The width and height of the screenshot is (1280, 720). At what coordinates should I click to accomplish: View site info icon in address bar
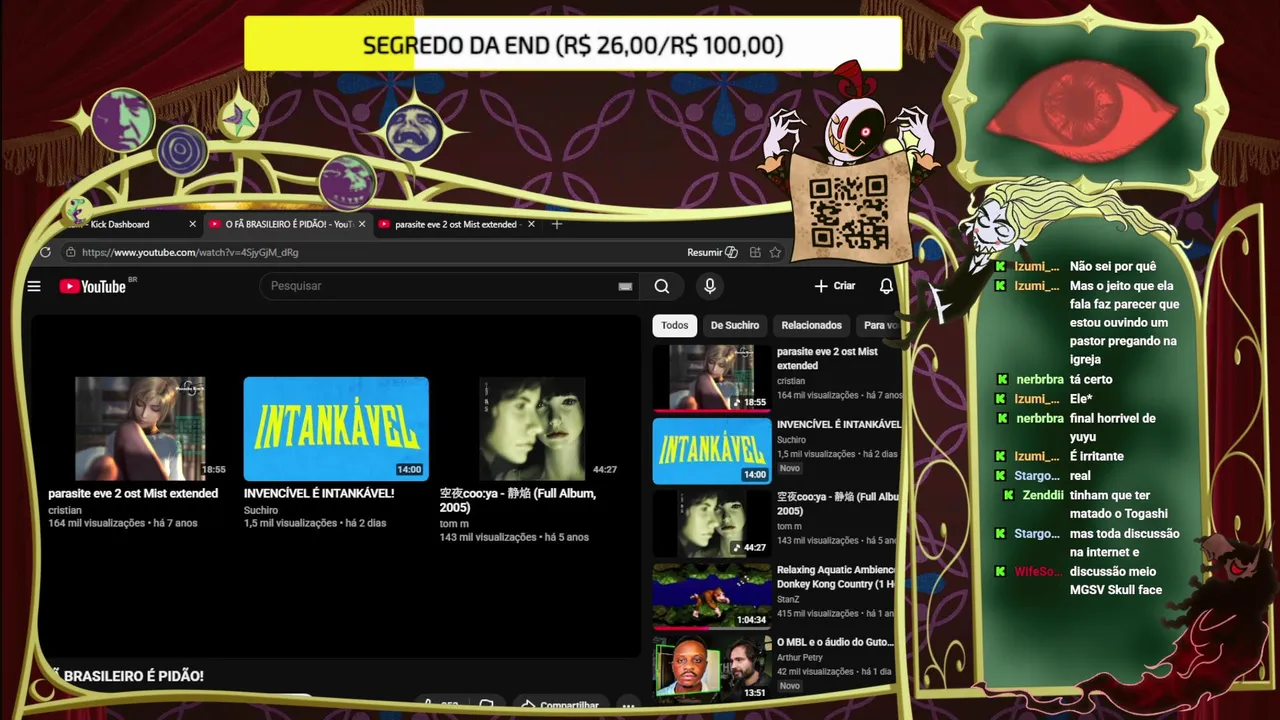click(x=69, y=252)
